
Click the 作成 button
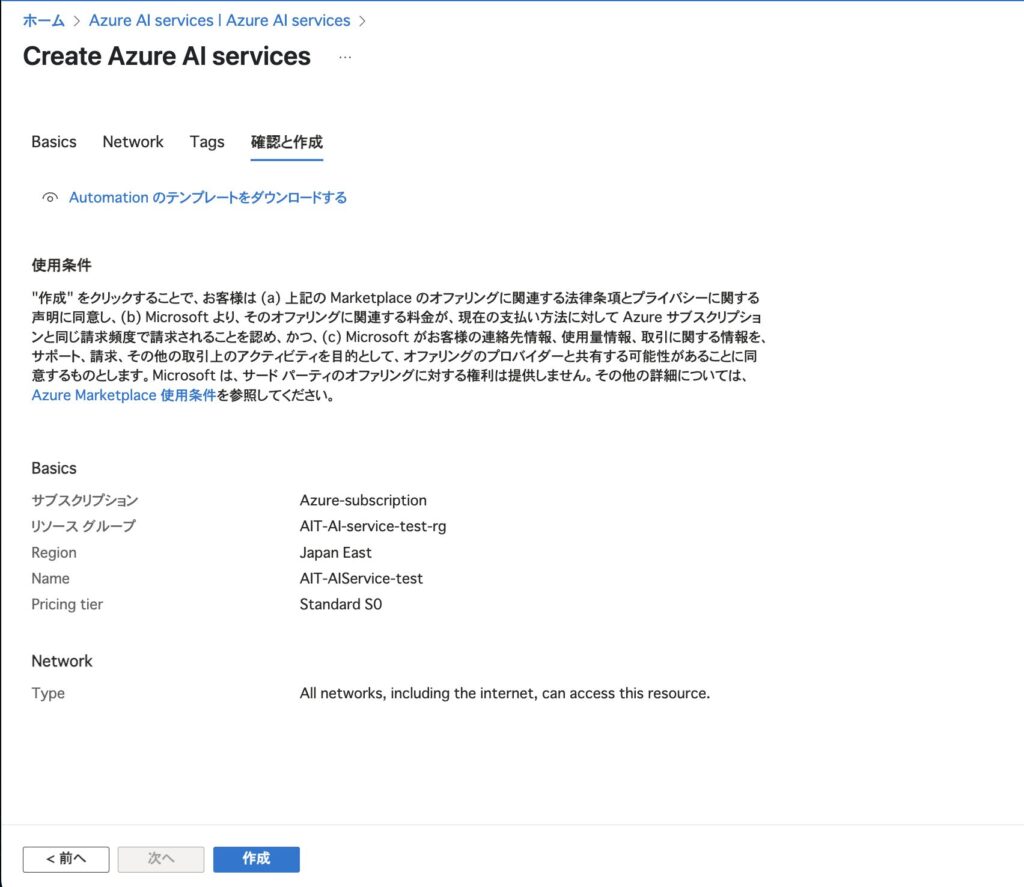(x=256, y=859)
